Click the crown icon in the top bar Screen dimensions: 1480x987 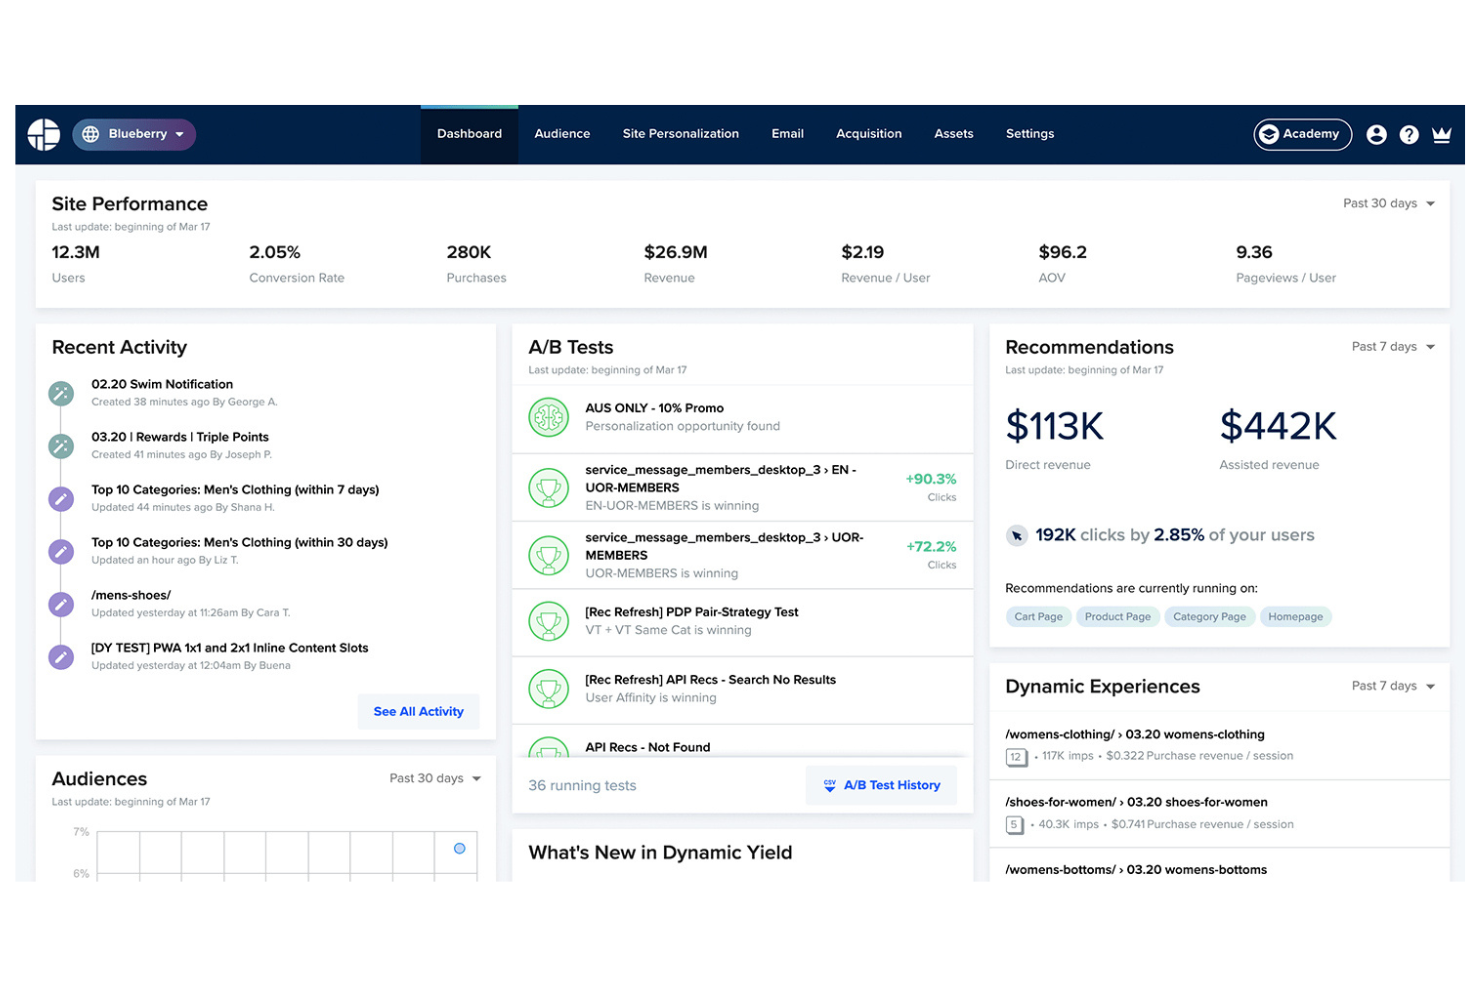click(1441, 134)
